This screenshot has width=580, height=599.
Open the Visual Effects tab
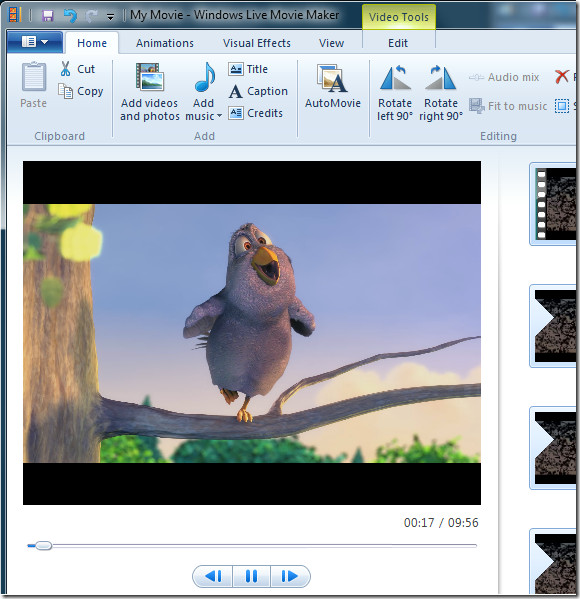click(257, 43)
